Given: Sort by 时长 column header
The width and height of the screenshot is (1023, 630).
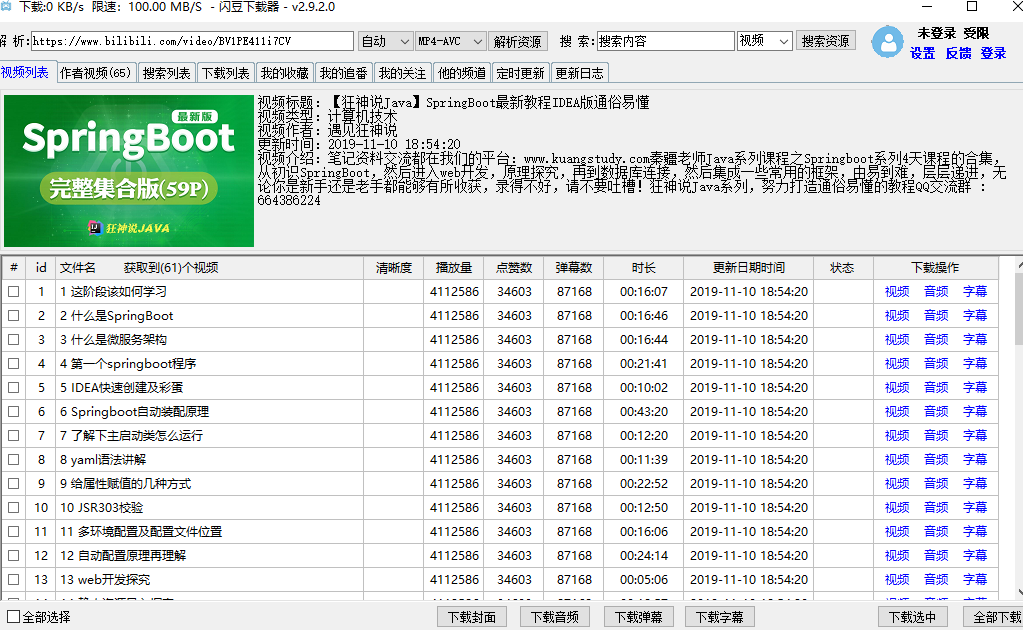Looking at the screenshot, I should tap(643, 267).
